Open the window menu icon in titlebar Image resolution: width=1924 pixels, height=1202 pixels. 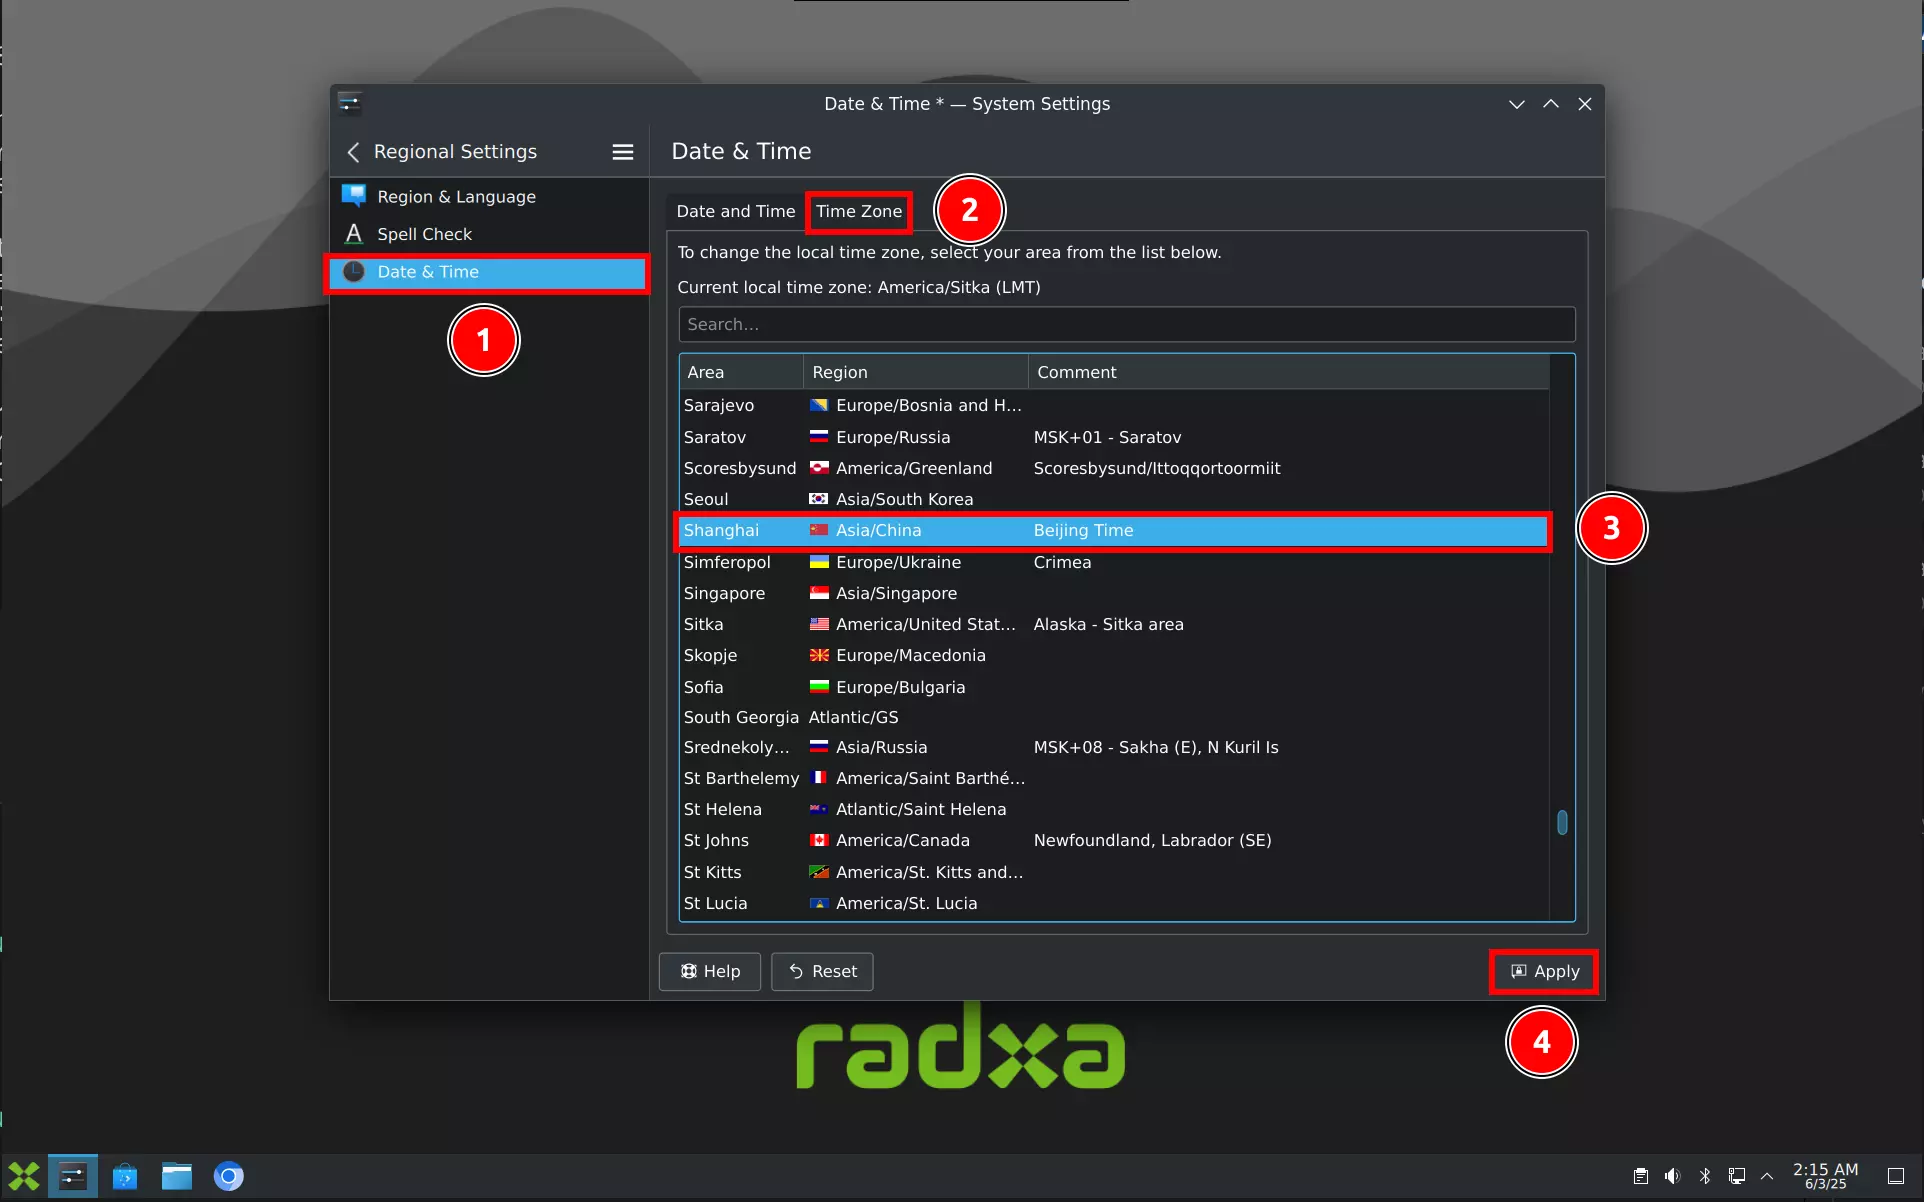(x=349, y=103)
